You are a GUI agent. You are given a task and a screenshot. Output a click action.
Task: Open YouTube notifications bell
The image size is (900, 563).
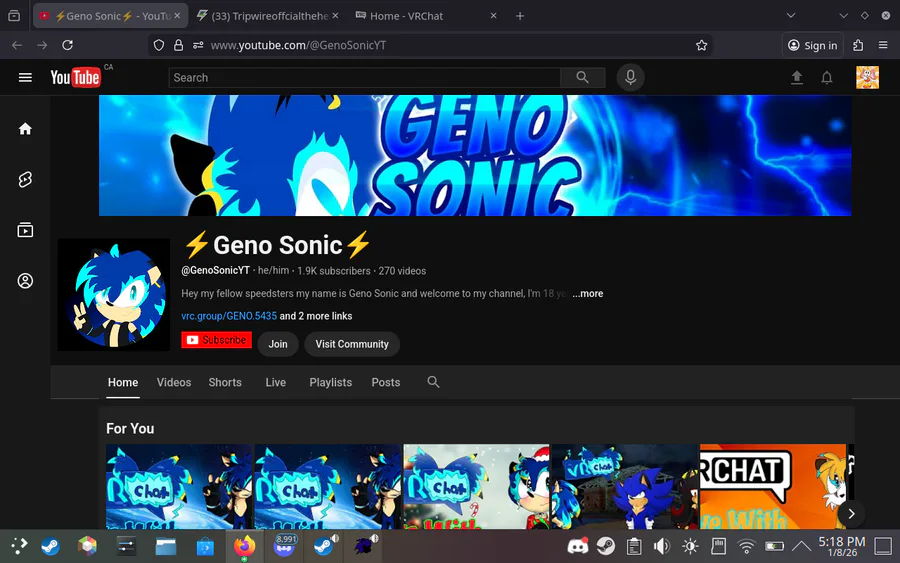pyautogui.click(x=827, y=77)
